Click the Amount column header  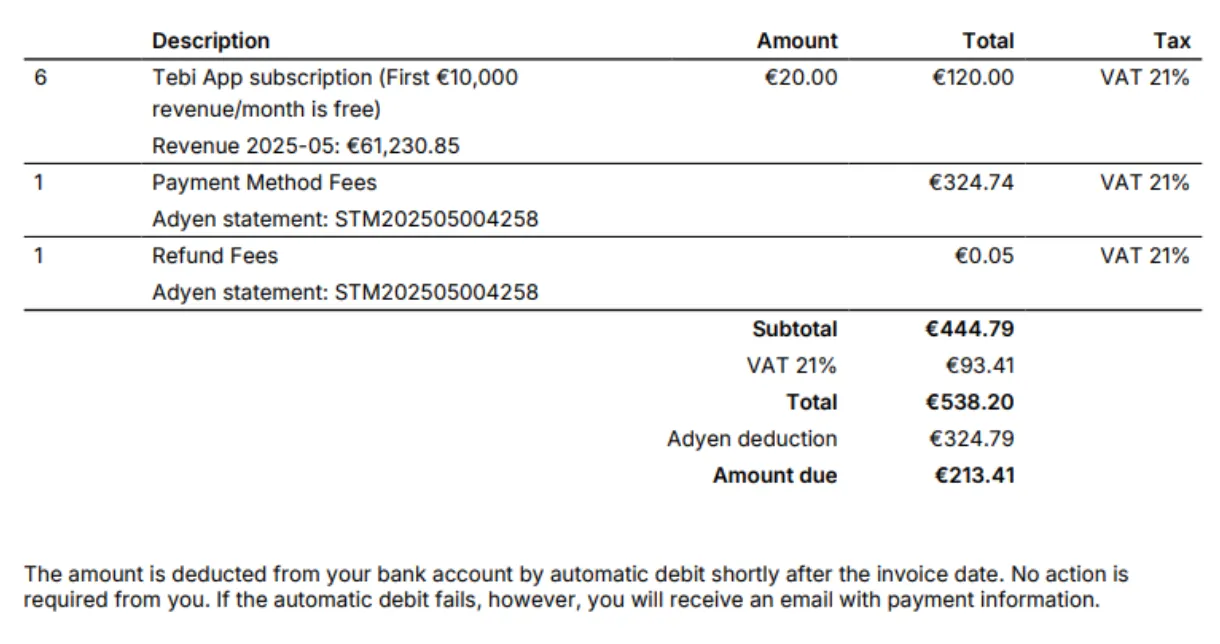click(x=797, y=41)
